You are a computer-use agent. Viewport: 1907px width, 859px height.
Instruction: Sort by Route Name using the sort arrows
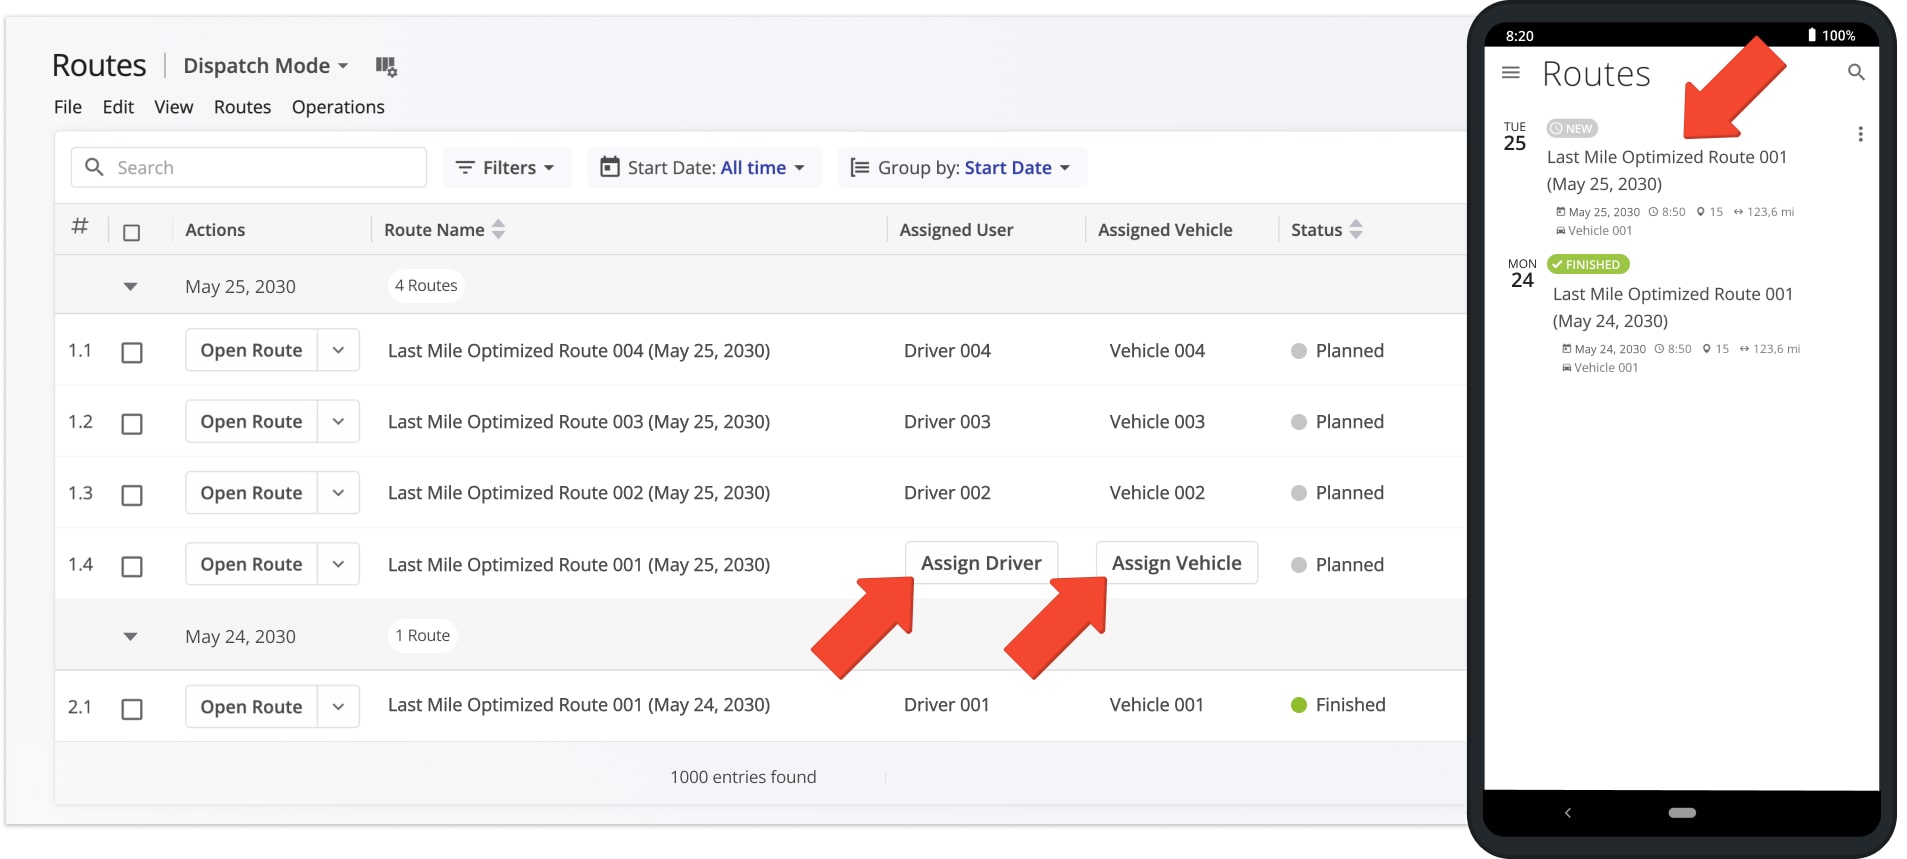499,229
